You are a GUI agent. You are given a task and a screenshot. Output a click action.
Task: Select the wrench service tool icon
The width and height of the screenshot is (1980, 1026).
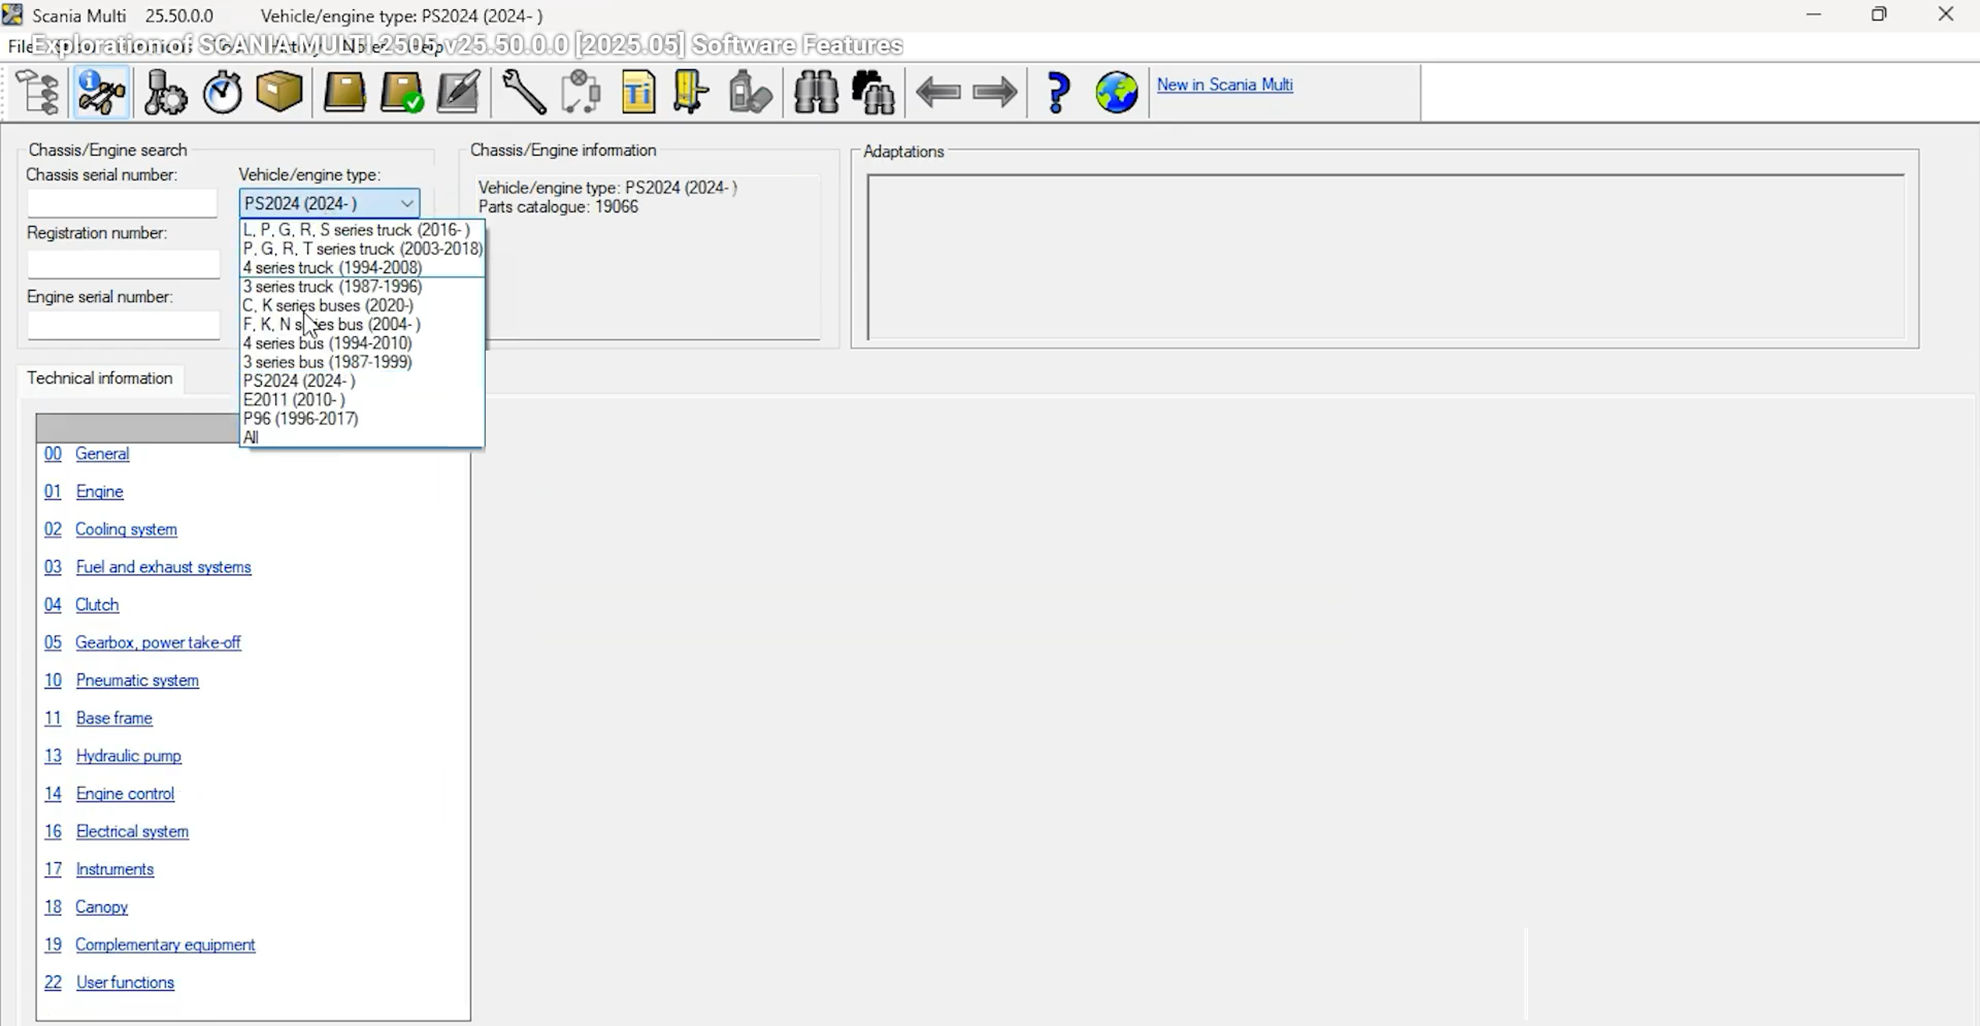pyautogui.click(x=523, y=93)
